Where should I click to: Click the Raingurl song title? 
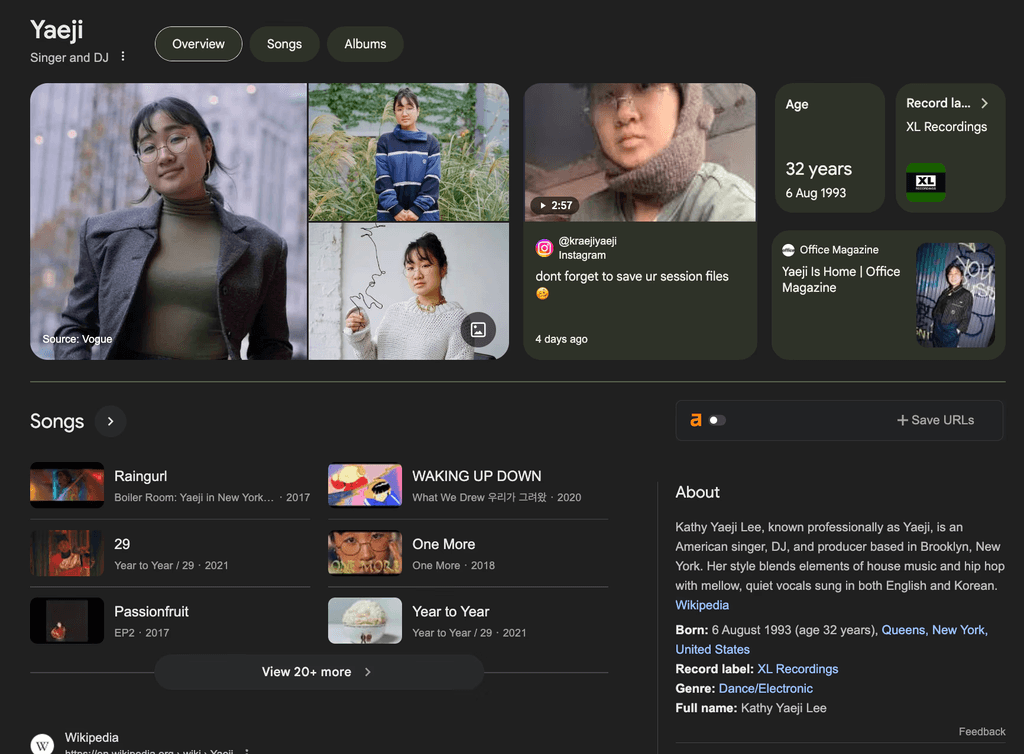pos(140,476)
